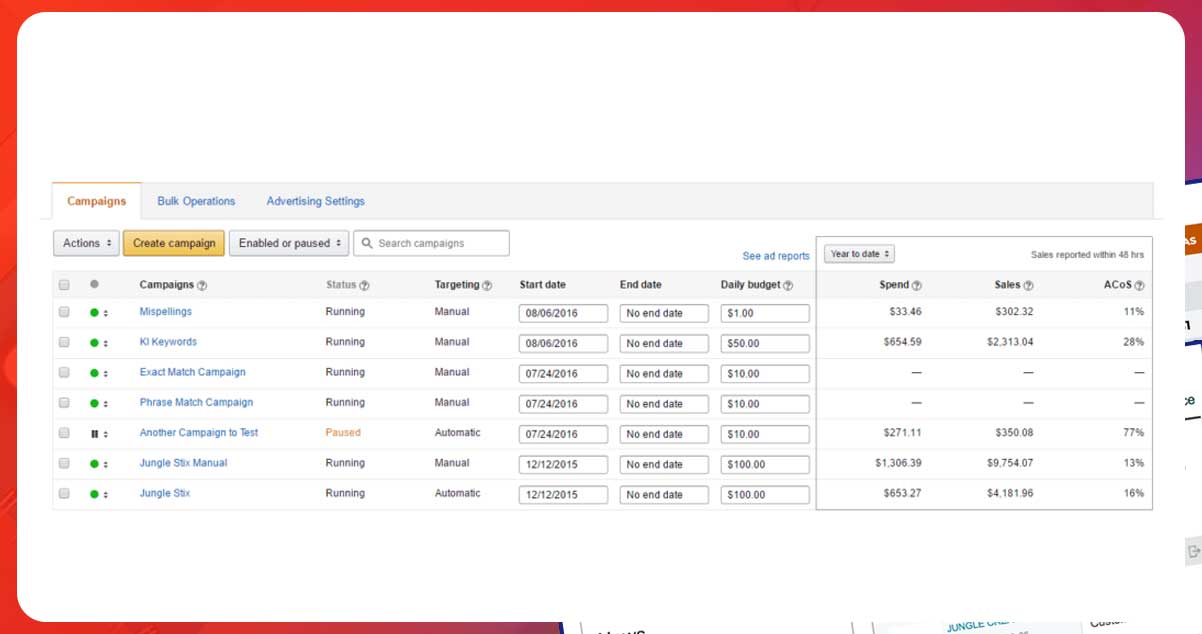
Task: Click green status dot for Mispellings
Action: [94, 313]
